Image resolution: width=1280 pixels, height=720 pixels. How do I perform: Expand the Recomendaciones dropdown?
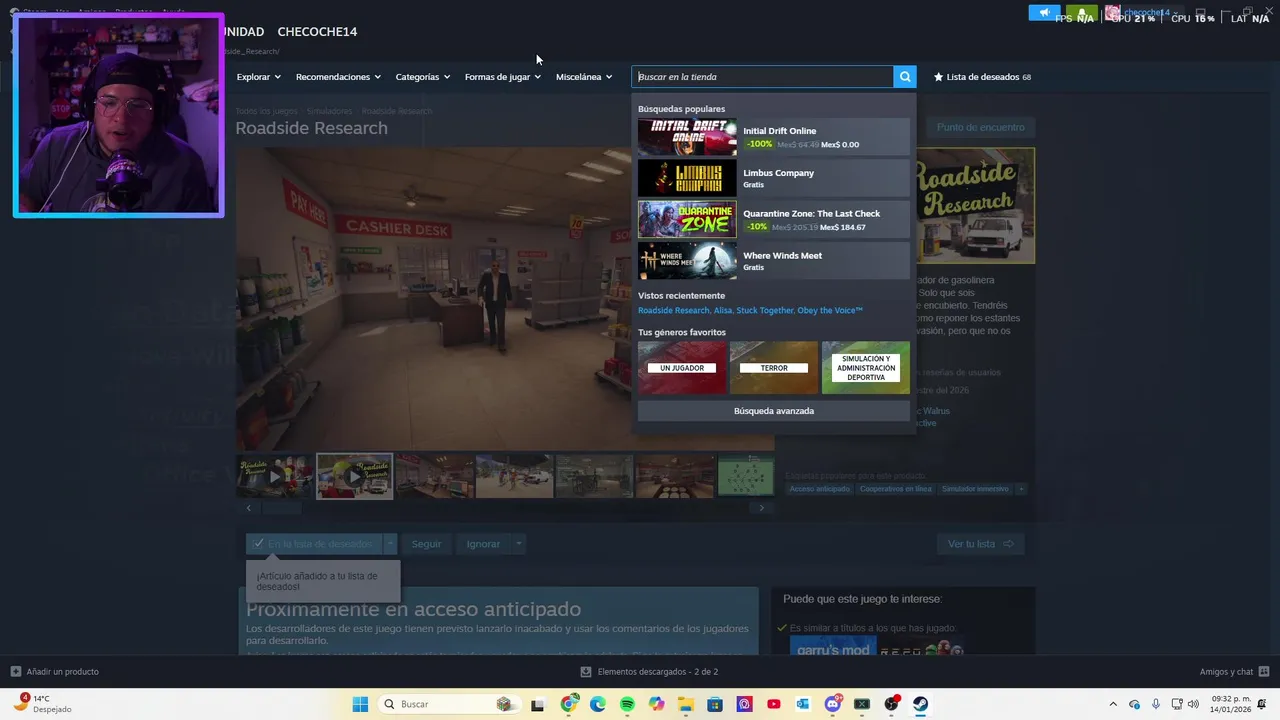coord(338,77)
